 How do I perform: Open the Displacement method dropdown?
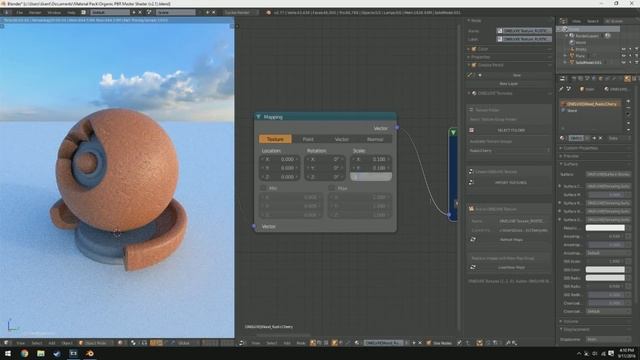pos(608,339)
